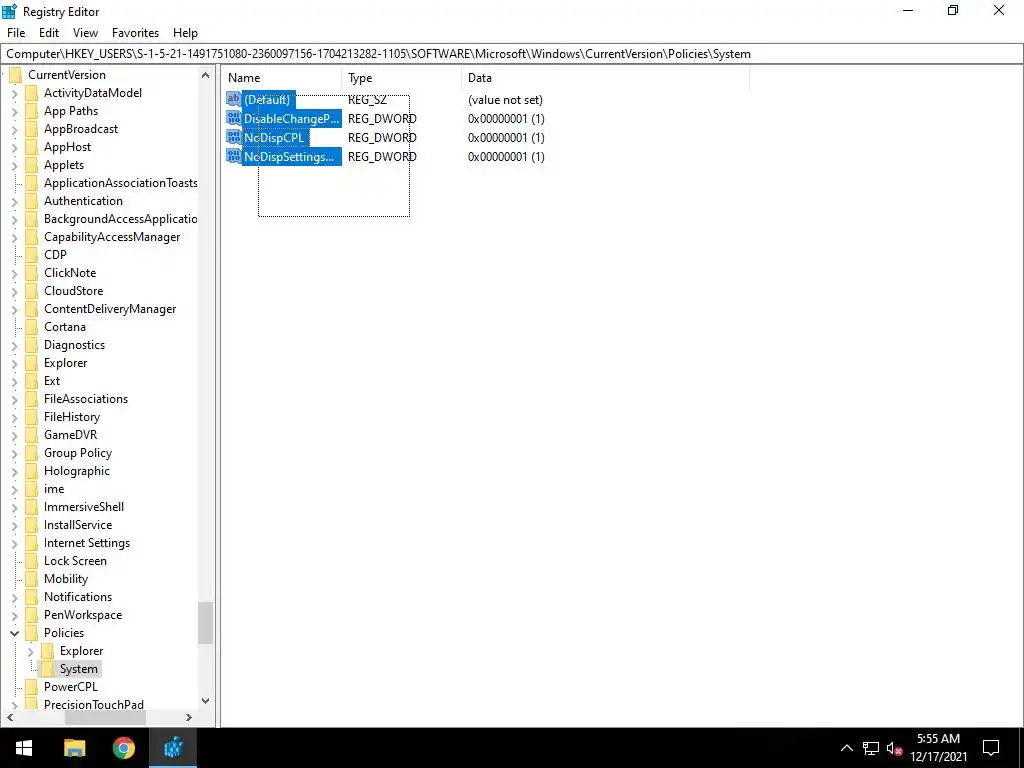This screenshot has height=768, width=1024.
Task: Collapse the Policies key
Action: pos(14,633)
